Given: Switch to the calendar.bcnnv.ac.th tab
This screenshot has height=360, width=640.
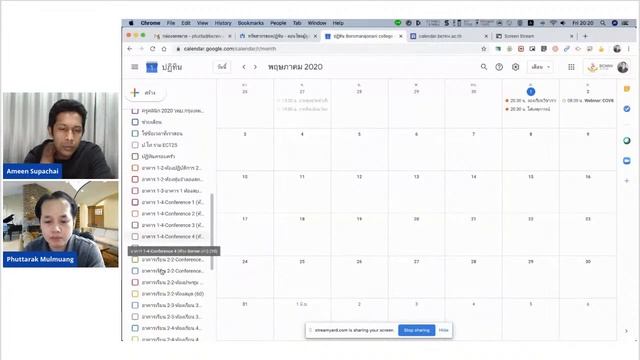Looking at the screenshot, I should point(448,36).
